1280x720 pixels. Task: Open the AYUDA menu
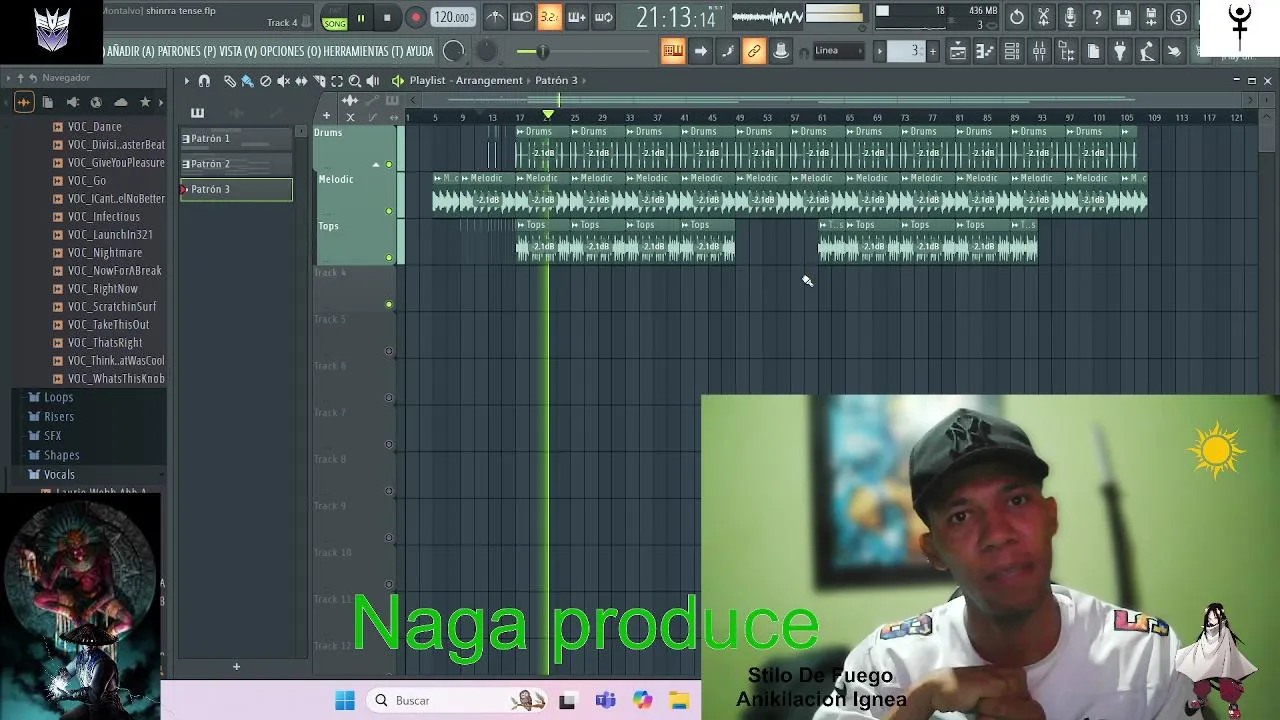click(420, 51)
